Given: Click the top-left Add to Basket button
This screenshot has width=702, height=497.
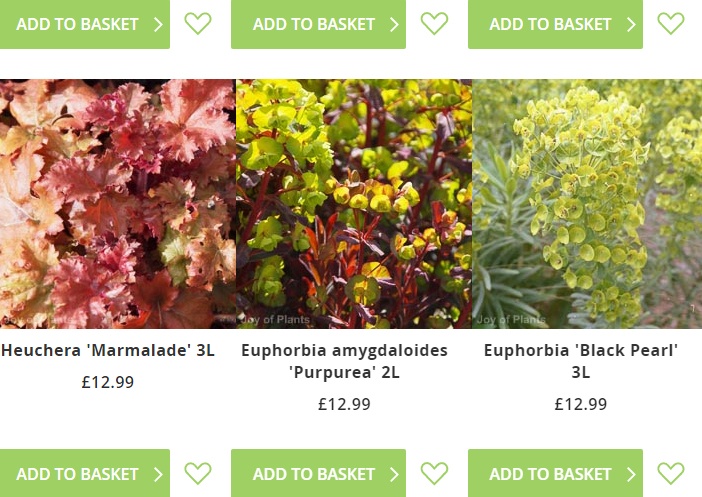Looking at the screenshot, I should tap(85, 24).
